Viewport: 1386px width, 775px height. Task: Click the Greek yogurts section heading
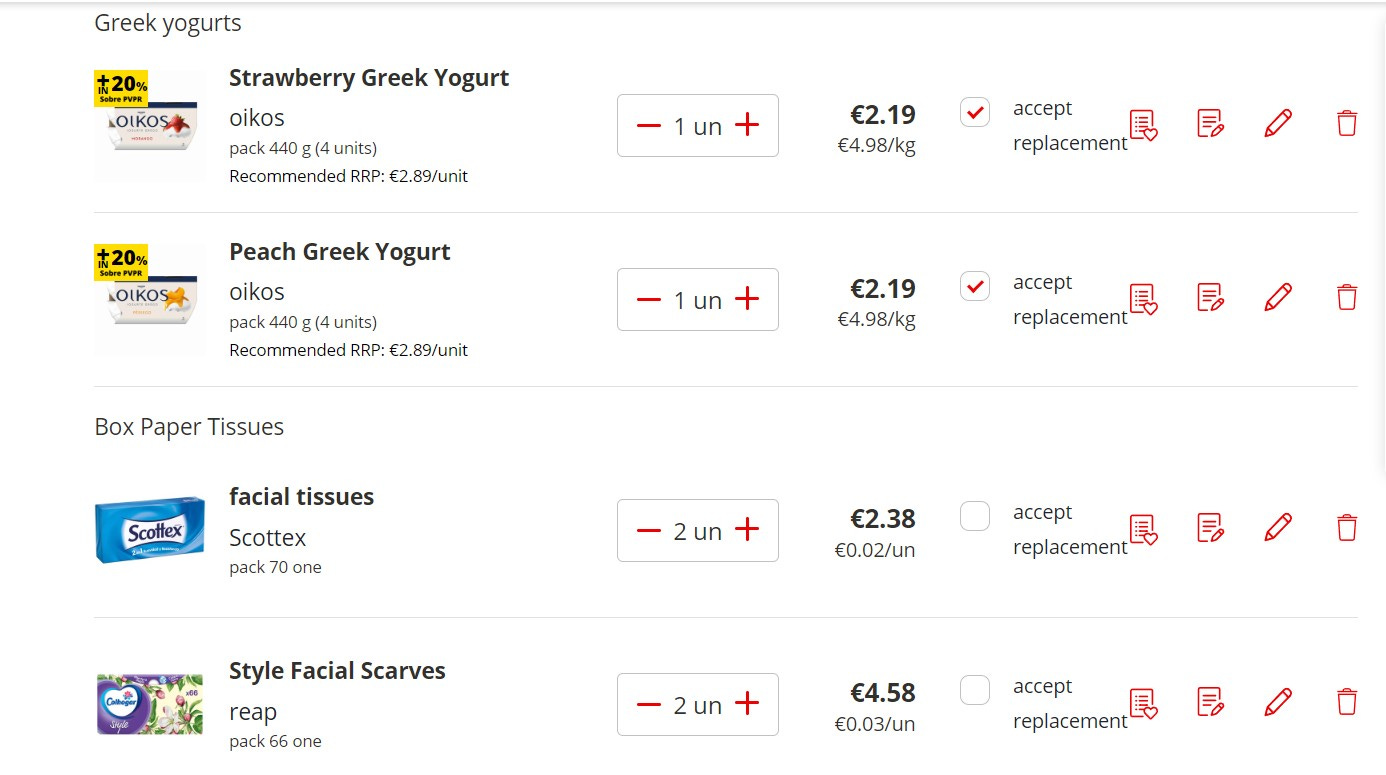[x=167, y=22]
